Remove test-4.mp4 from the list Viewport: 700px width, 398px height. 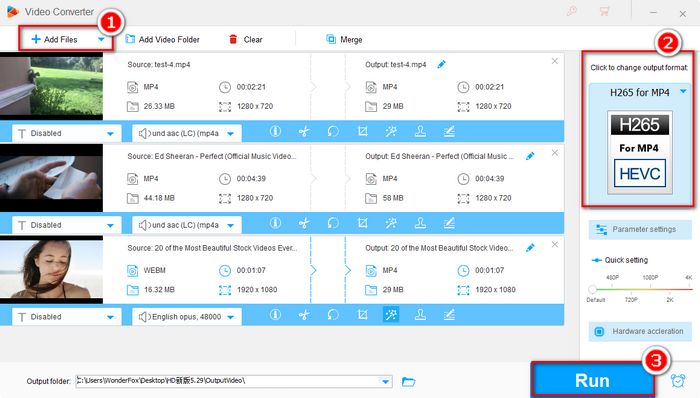tap(554, 61)
